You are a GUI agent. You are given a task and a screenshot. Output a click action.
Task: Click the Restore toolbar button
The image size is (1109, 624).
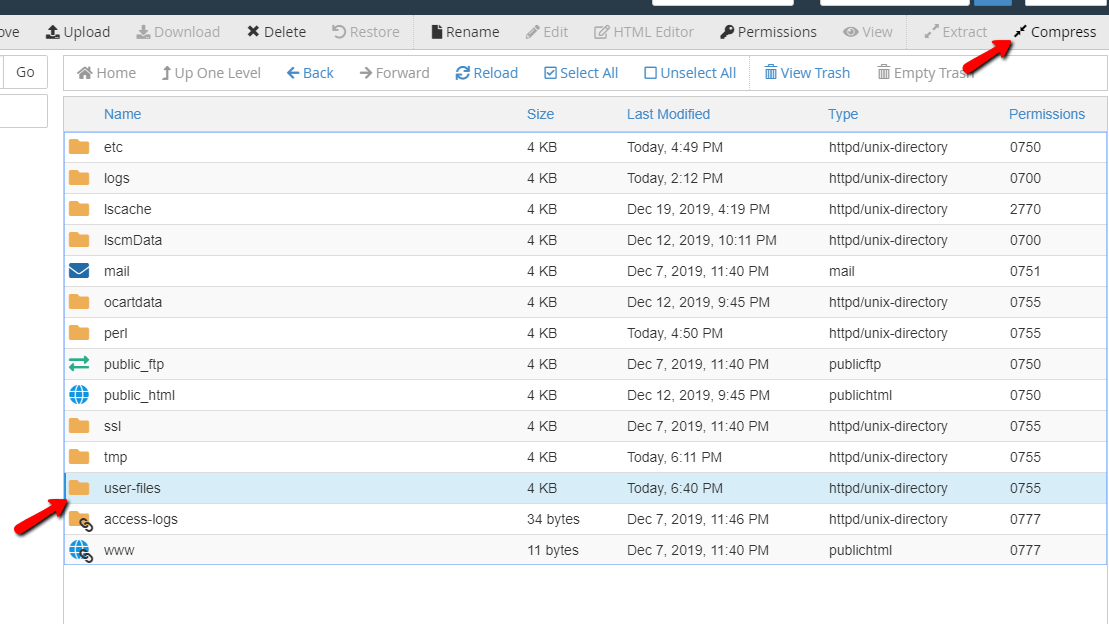click(x=366, y=32)
